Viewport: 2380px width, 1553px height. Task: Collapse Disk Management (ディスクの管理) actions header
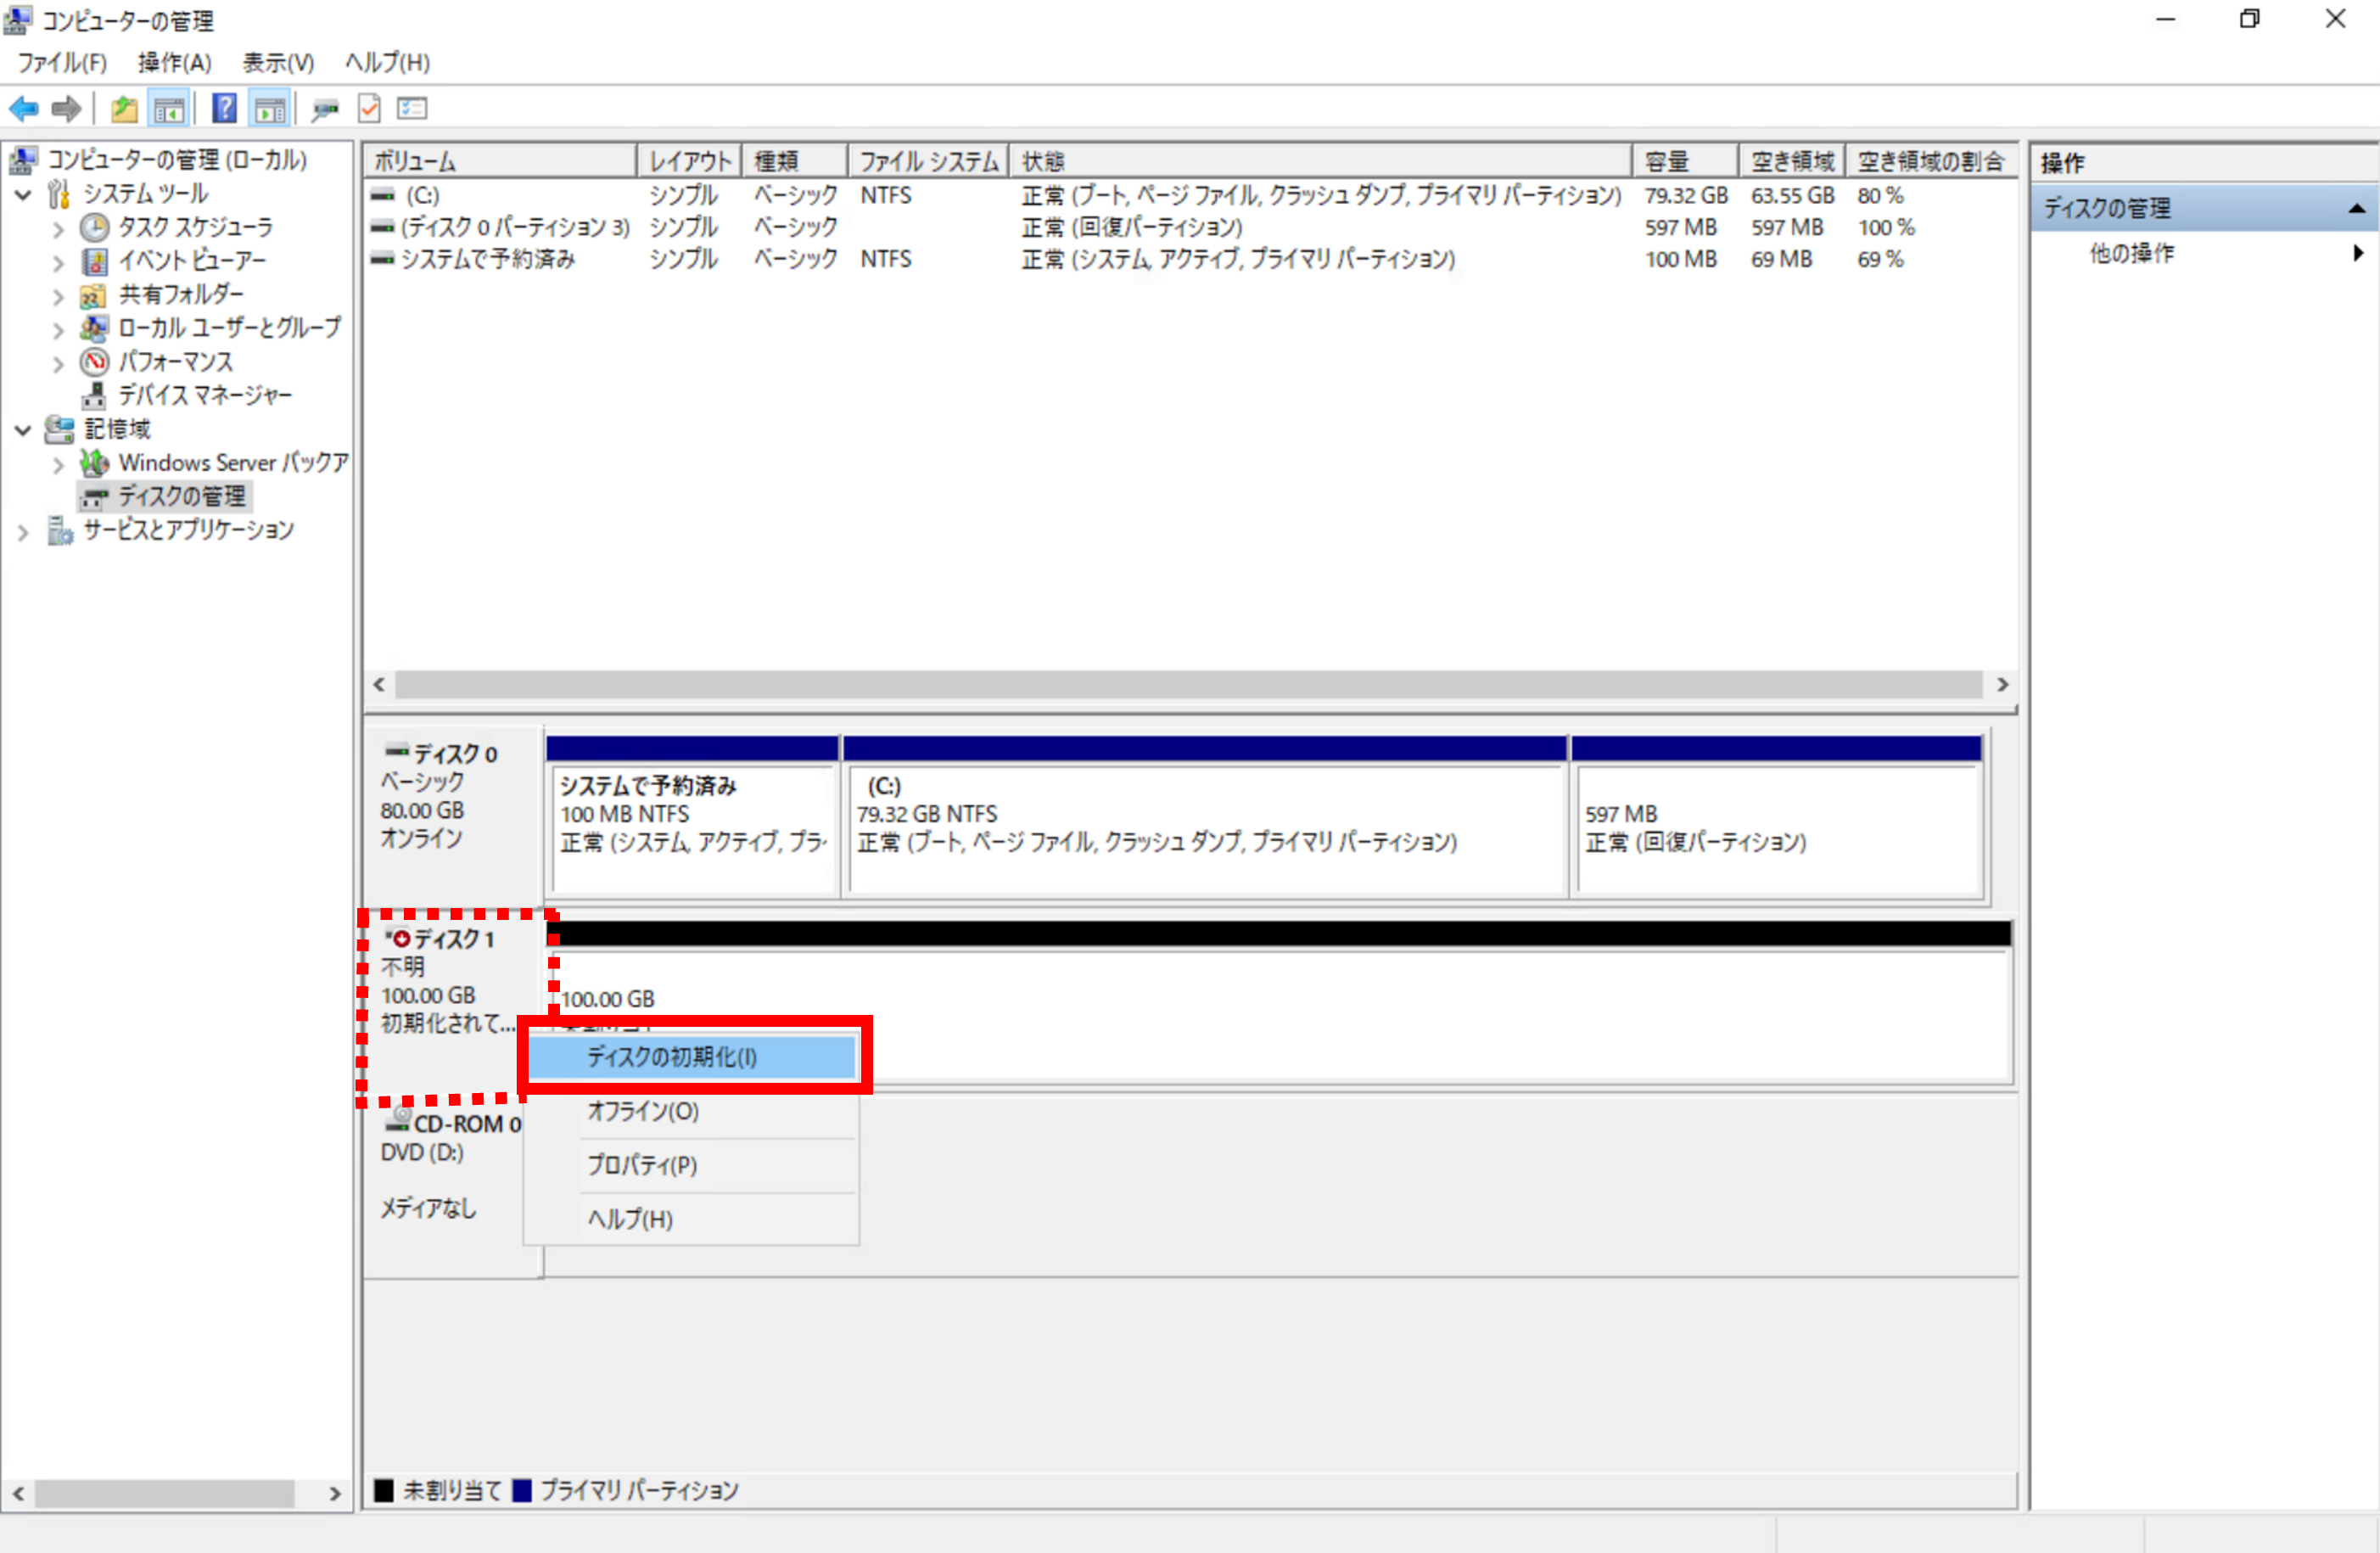pos(2357,208)
